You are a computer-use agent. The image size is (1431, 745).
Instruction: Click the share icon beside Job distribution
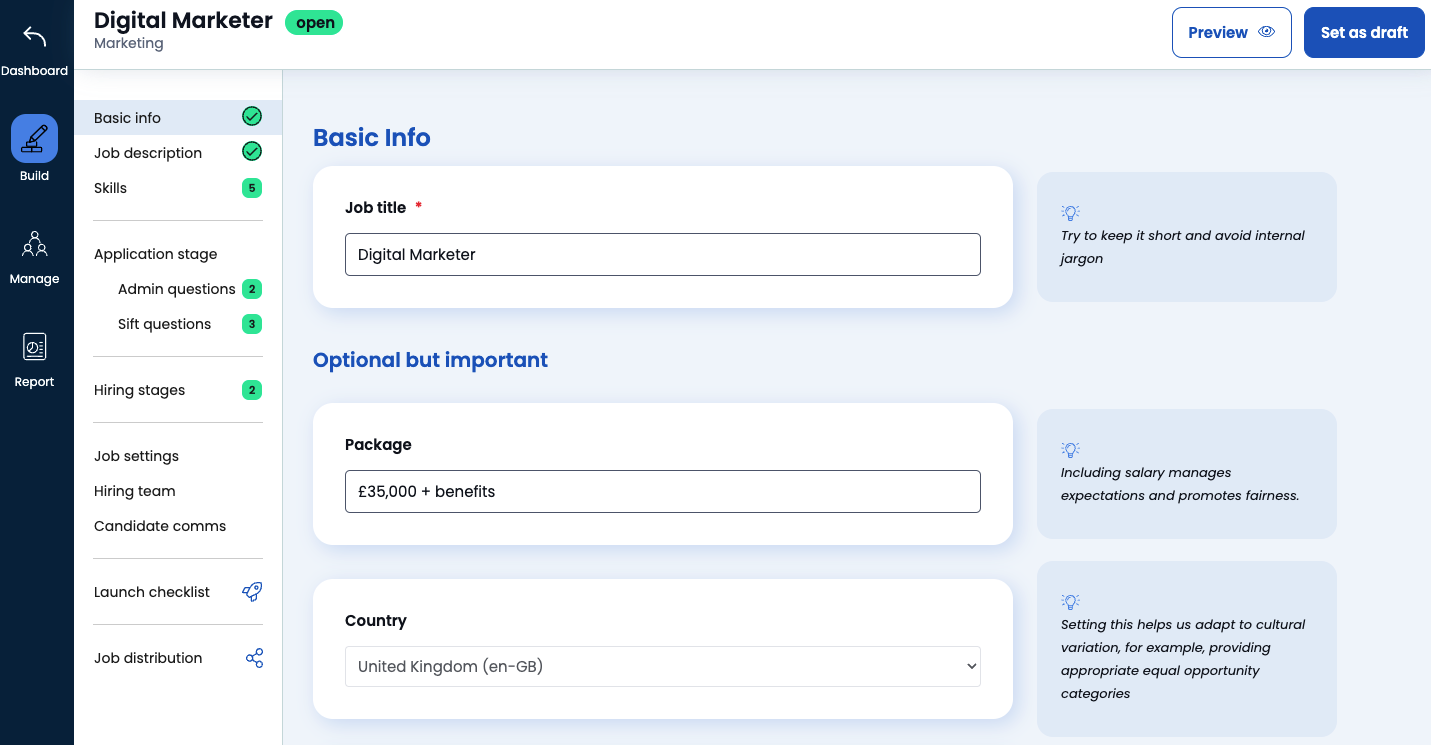tap(253, 657)
